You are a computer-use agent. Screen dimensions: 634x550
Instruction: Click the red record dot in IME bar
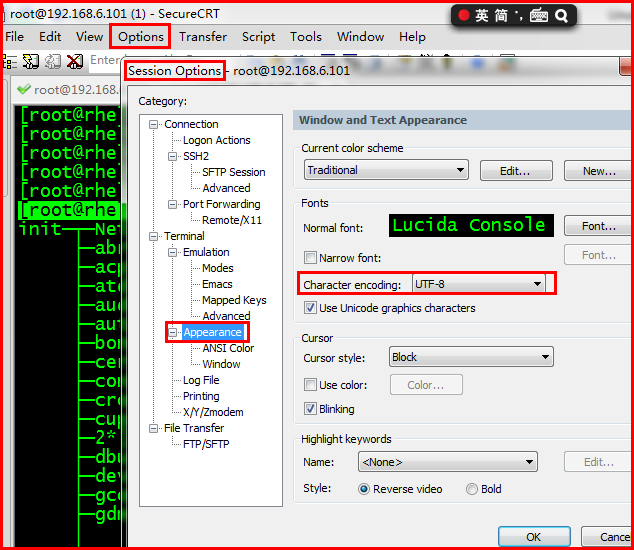464,15
